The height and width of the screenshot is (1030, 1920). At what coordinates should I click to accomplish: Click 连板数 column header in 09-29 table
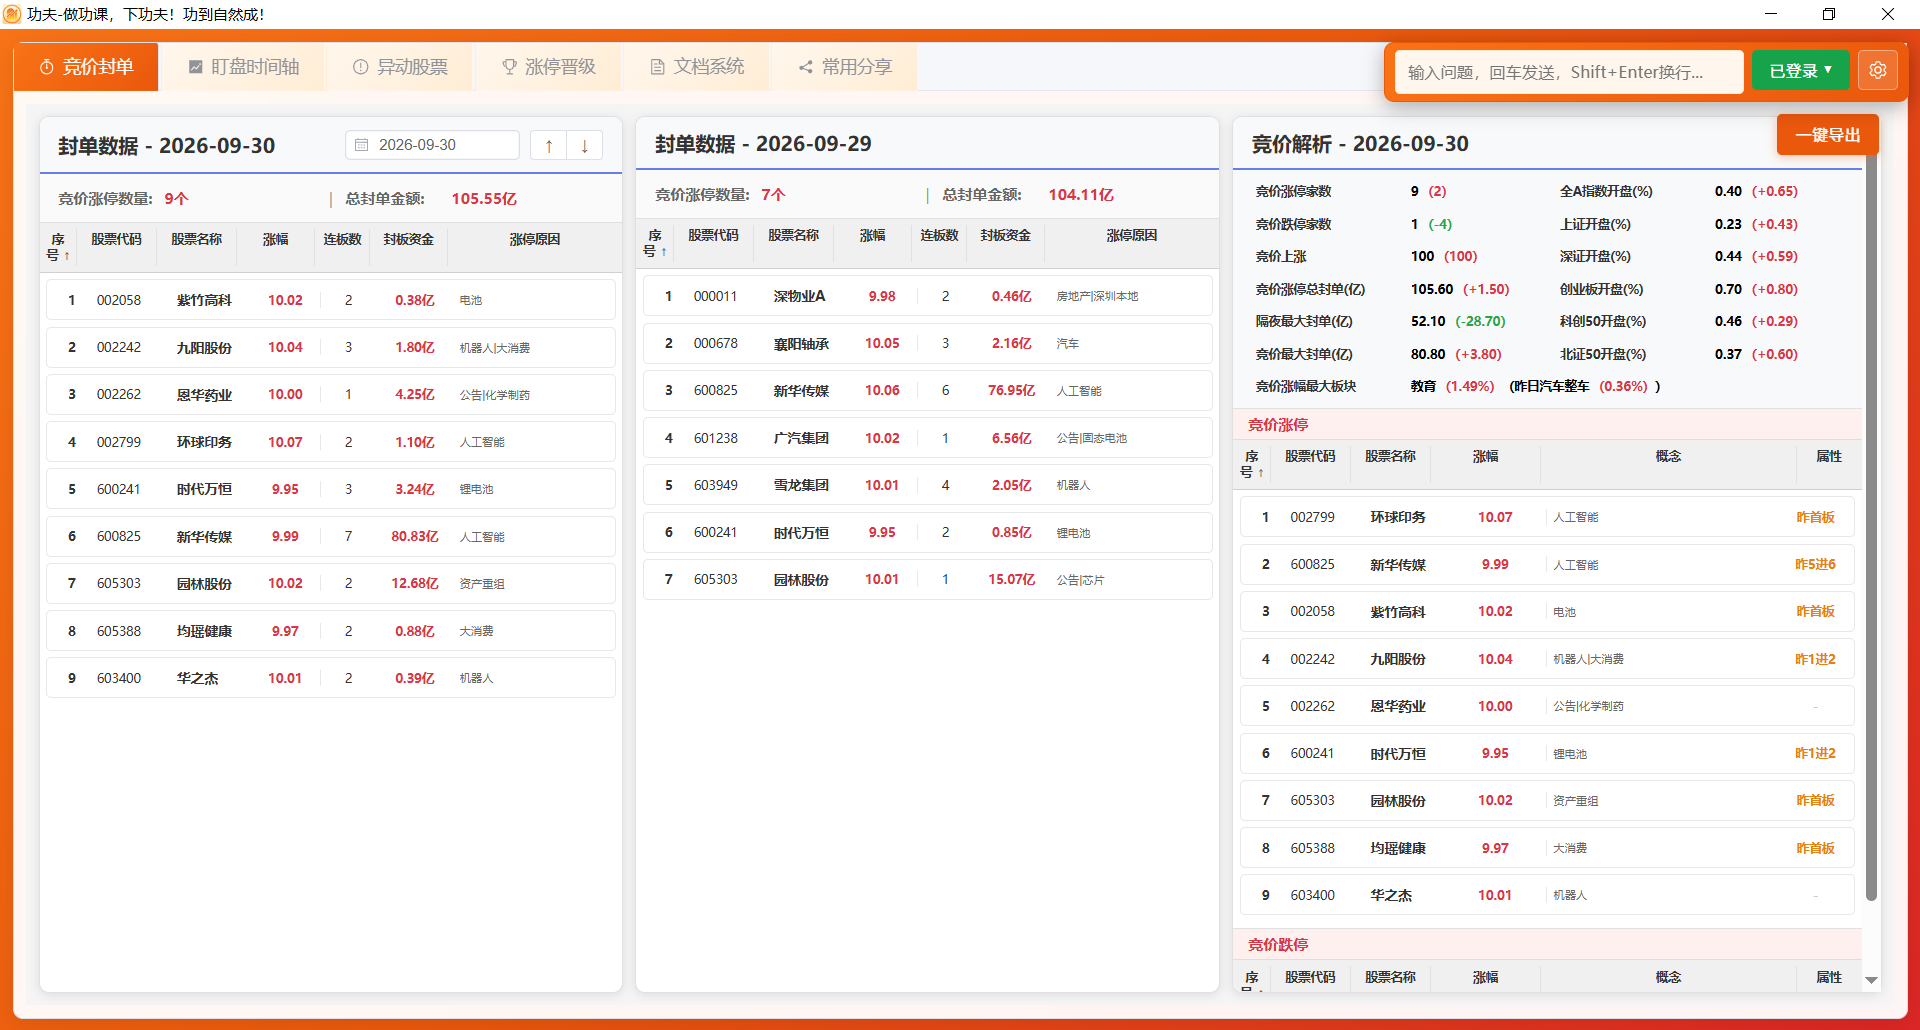[x=939, y=235]
